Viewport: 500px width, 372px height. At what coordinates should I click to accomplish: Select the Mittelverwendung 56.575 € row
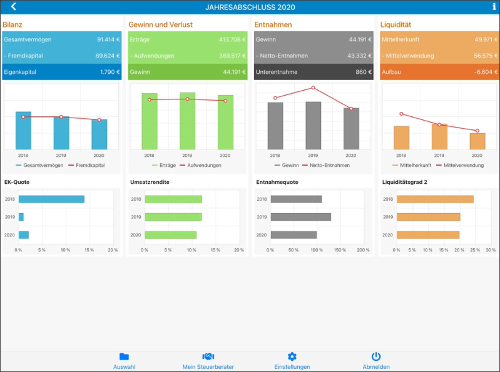point(439,56)
